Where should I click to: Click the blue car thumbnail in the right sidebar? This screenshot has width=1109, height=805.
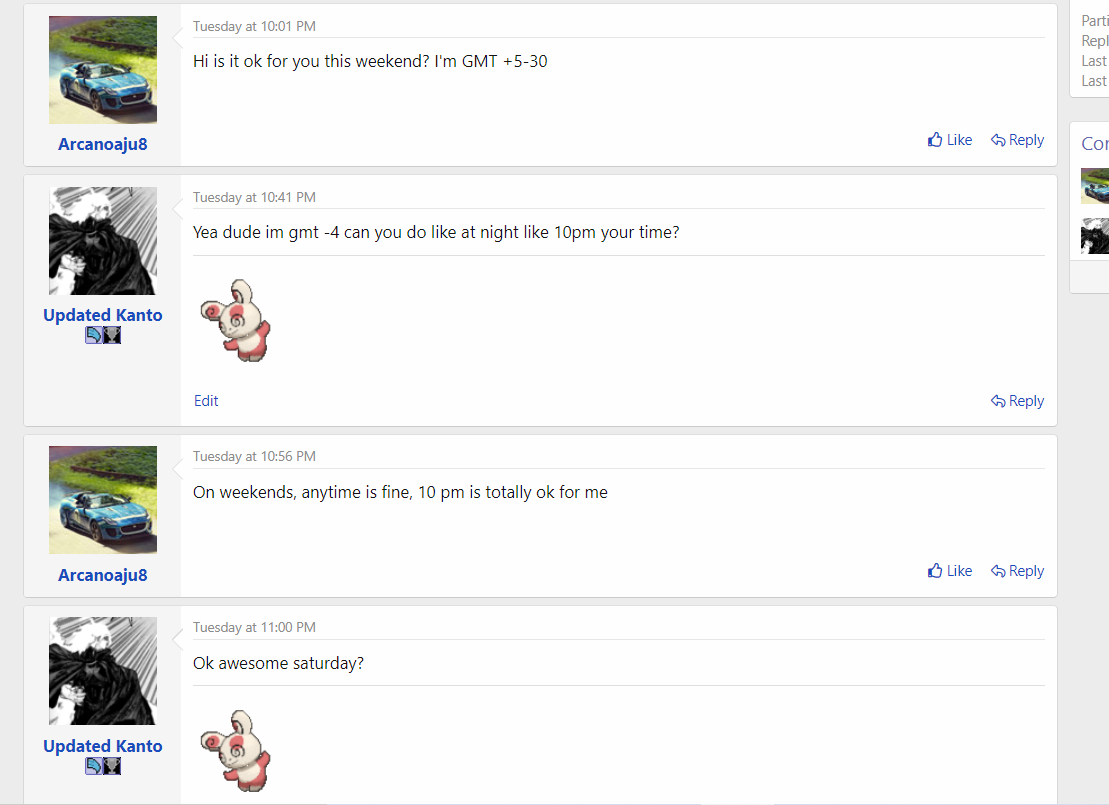coord(1096,186)
